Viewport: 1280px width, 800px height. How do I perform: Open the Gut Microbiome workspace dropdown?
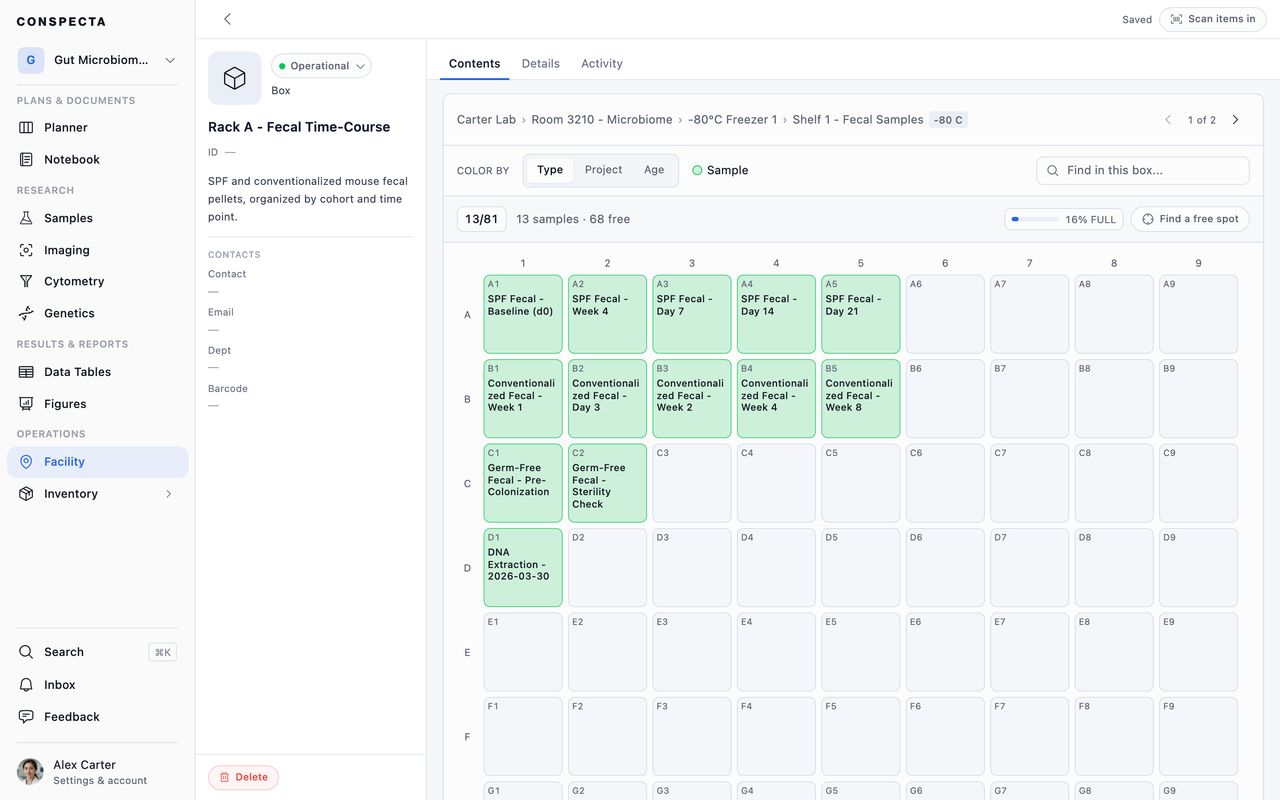point(97,60)
